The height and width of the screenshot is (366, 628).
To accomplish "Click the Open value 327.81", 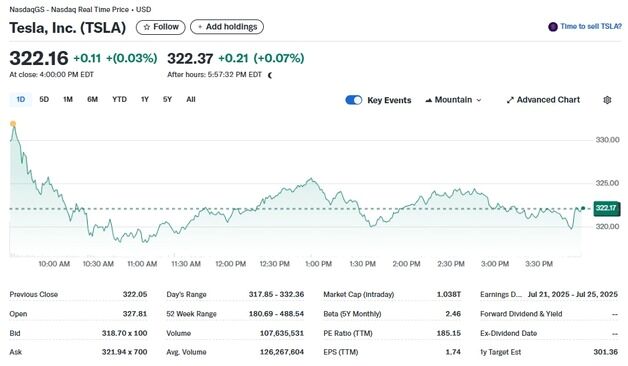I will (135, 314).
